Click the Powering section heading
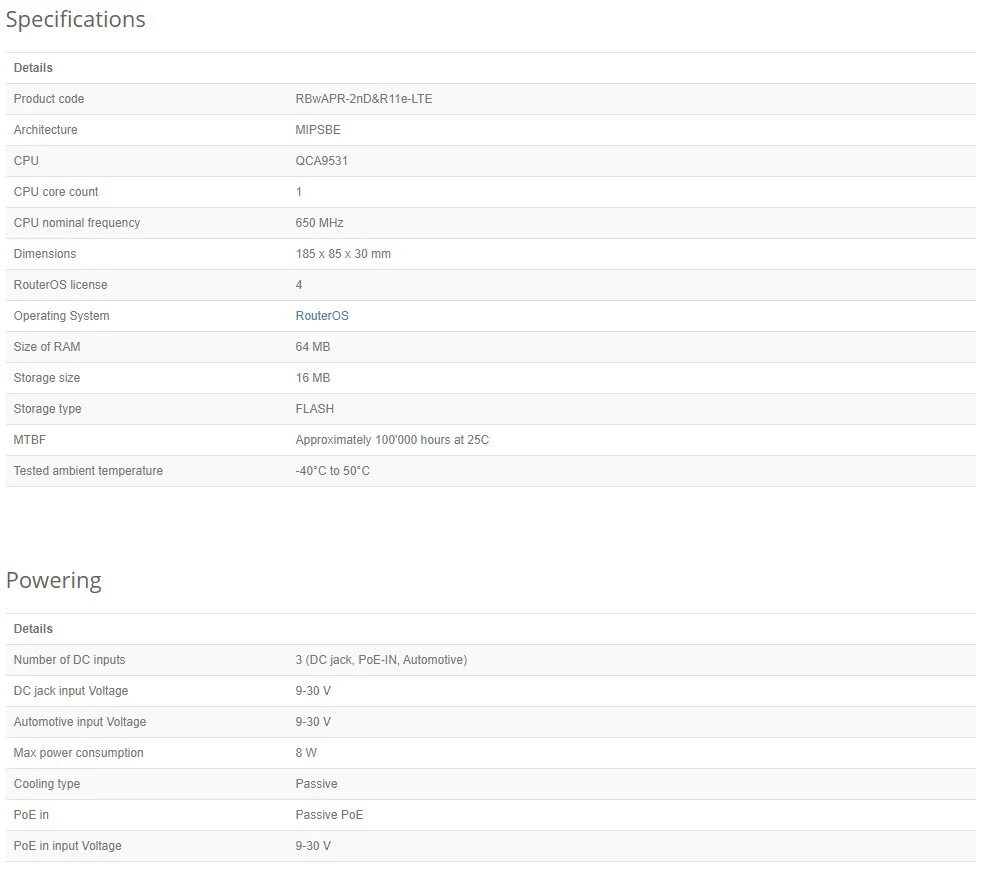The width and height of the screenshot is (988, 884). pyautogui.click(x=54, y=581)
